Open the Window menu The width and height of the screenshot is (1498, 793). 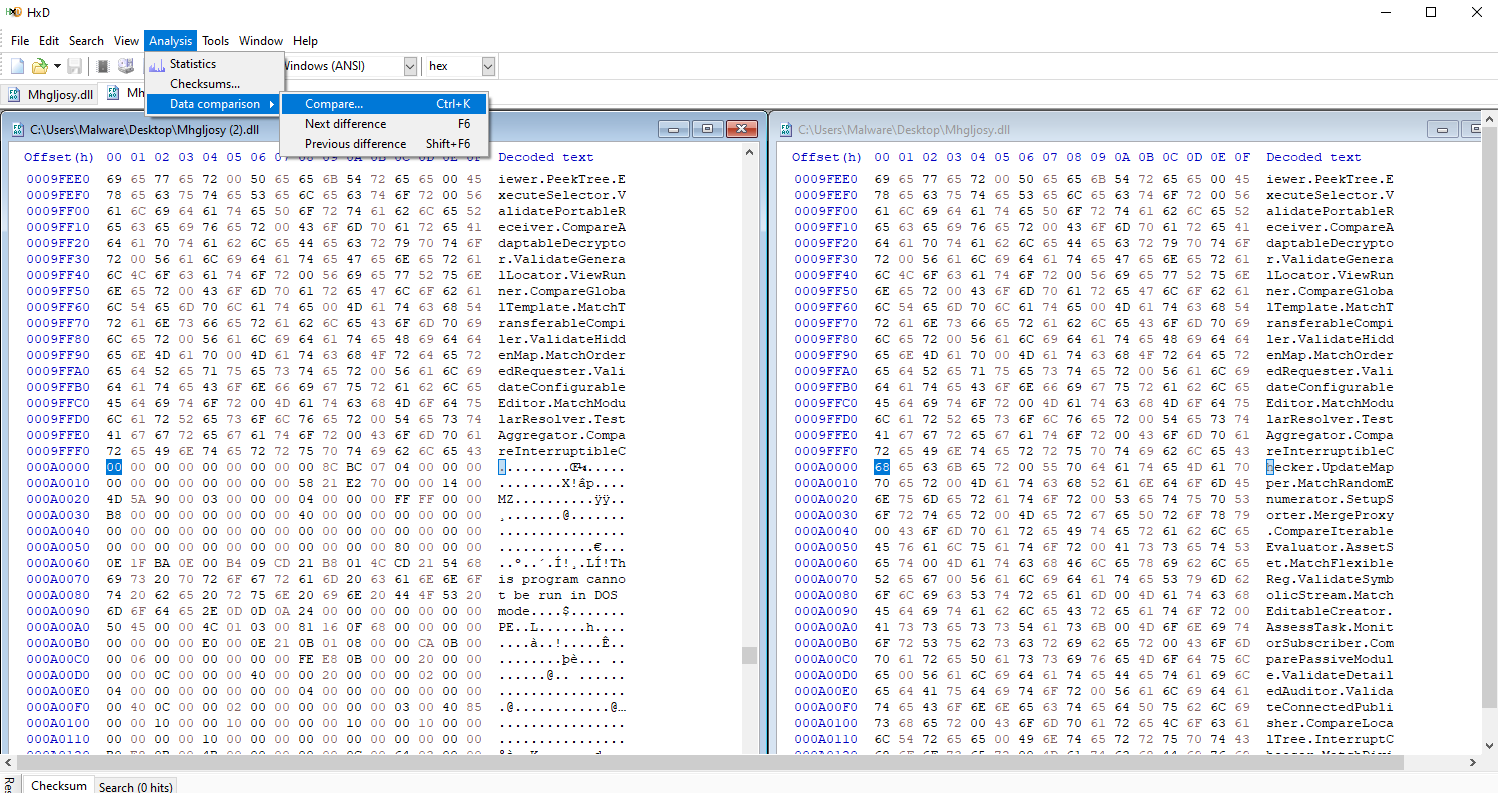[x=261, y=41]
